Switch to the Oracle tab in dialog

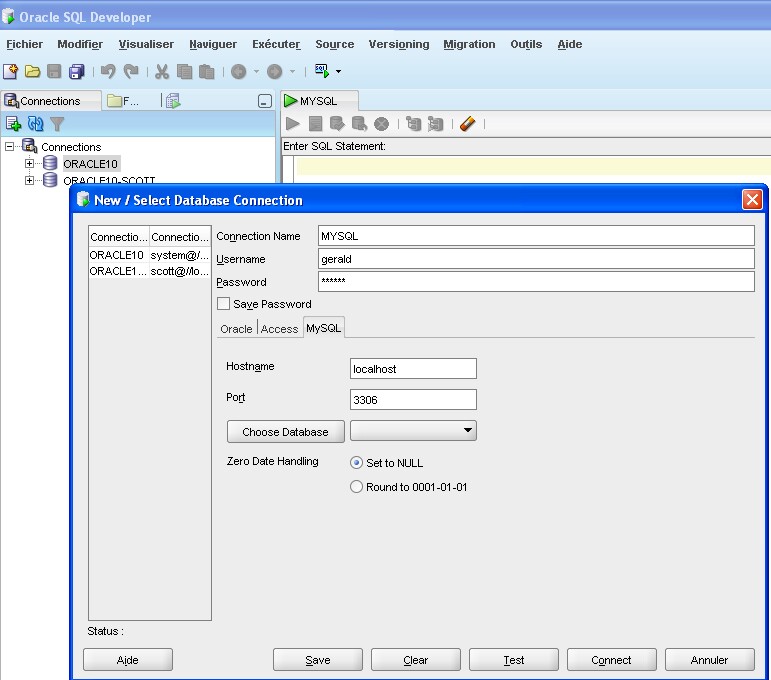pos(236,329)
